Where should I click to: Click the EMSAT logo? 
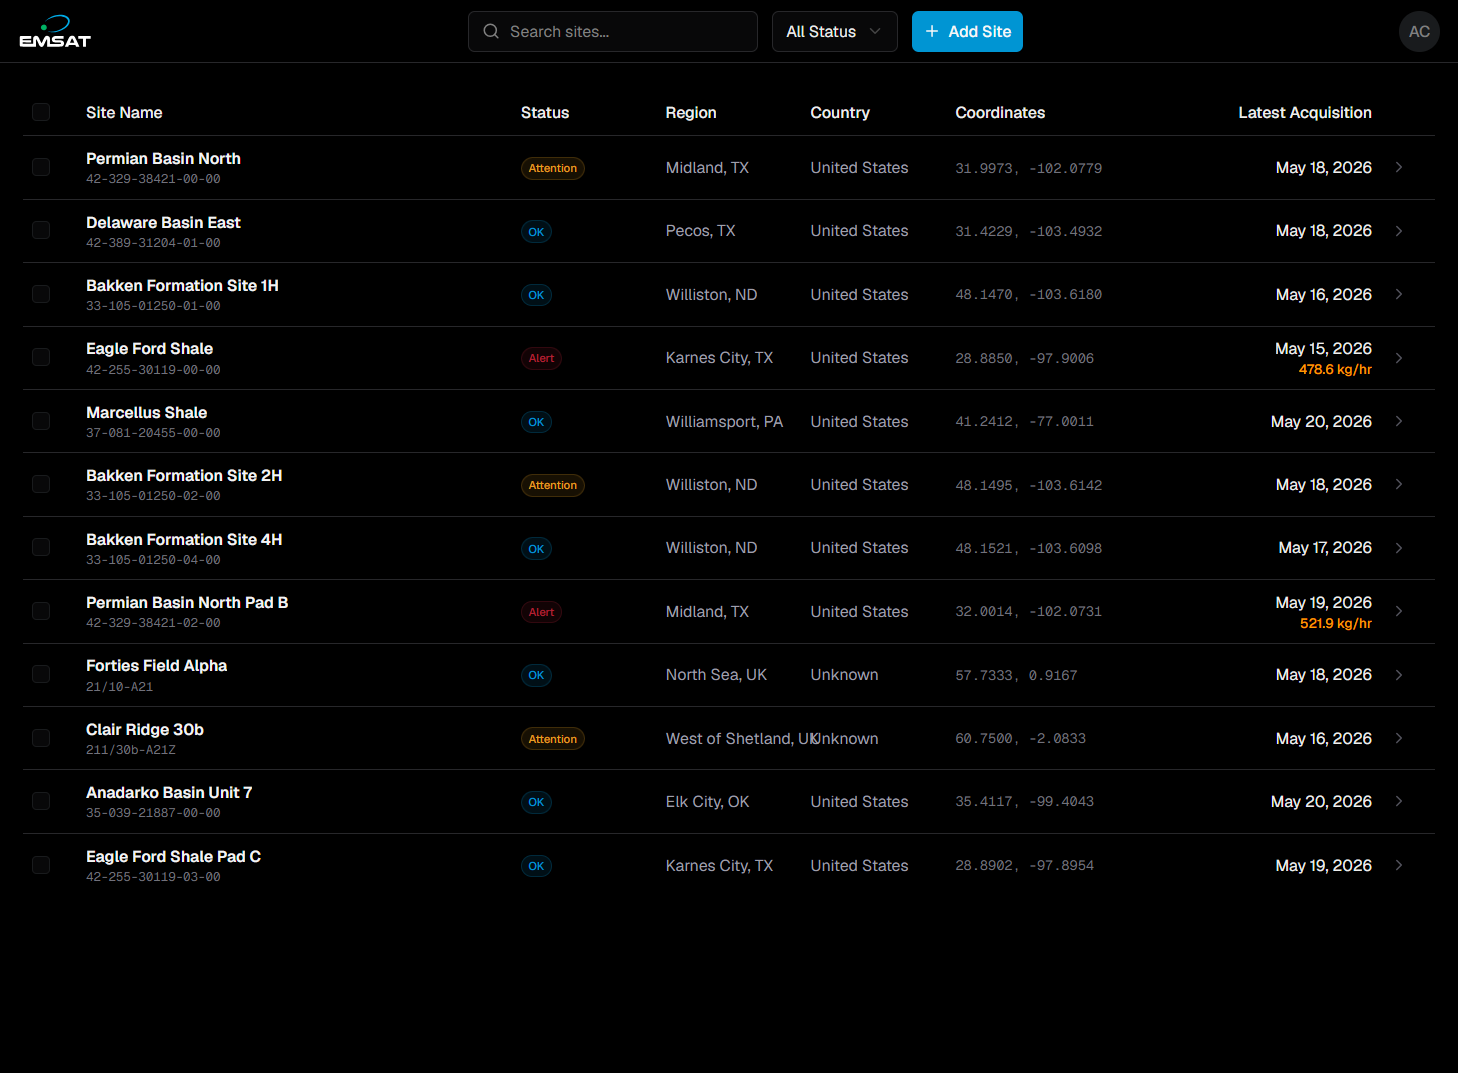pos(55,31)
